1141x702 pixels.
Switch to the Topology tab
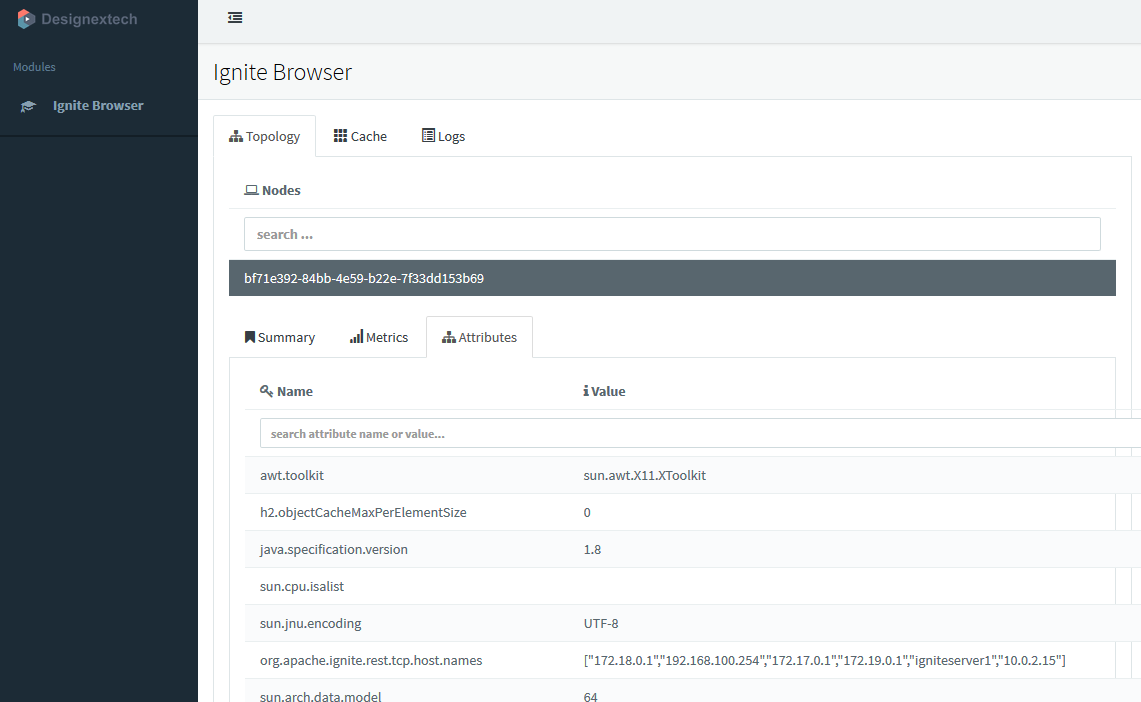pyautogui.click(x=264, y=136)
